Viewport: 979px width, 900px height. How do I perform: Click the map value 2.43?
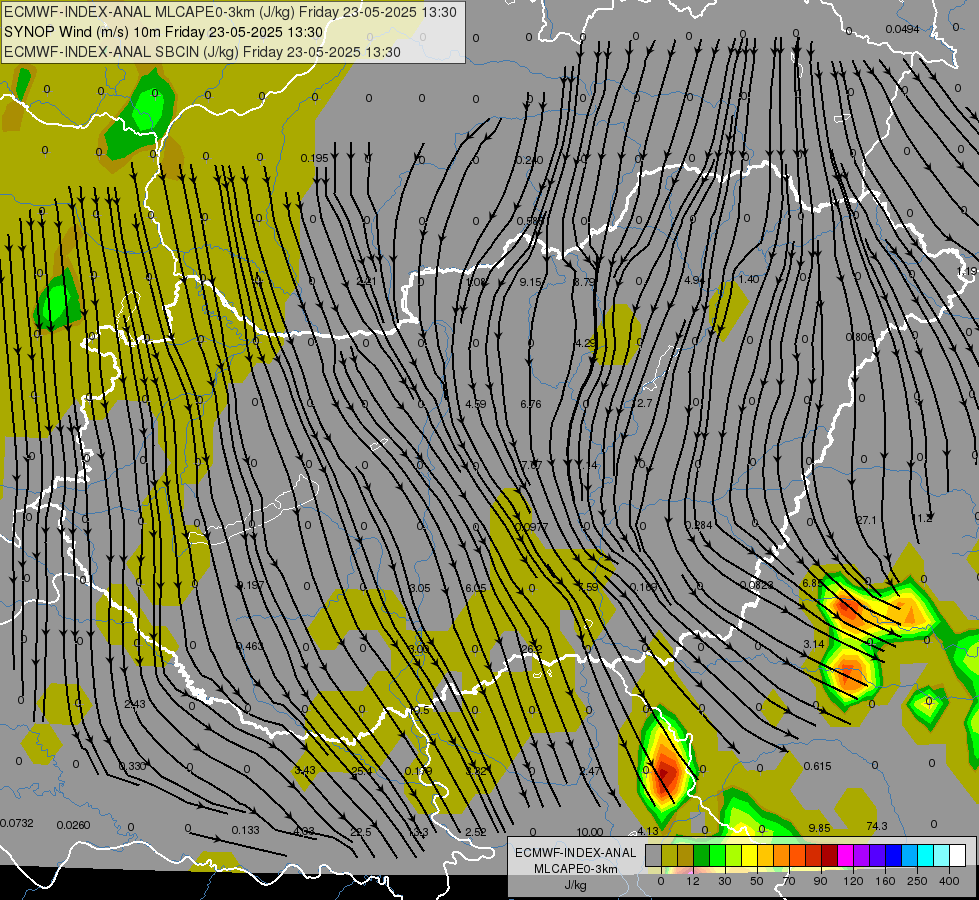[135, 704]
